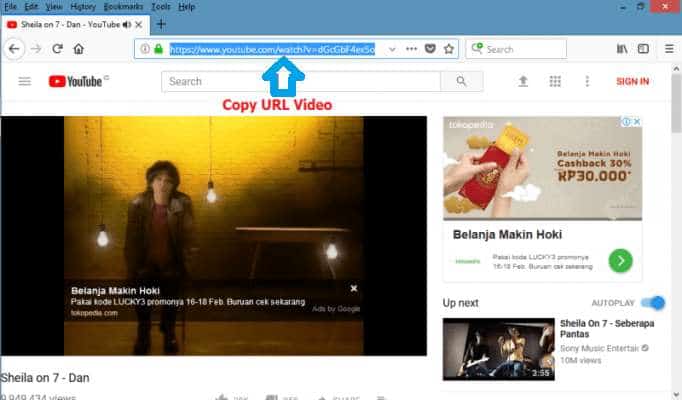Open address bar history dropdown arrow
The image size is (682, 400).
[392, 49]
